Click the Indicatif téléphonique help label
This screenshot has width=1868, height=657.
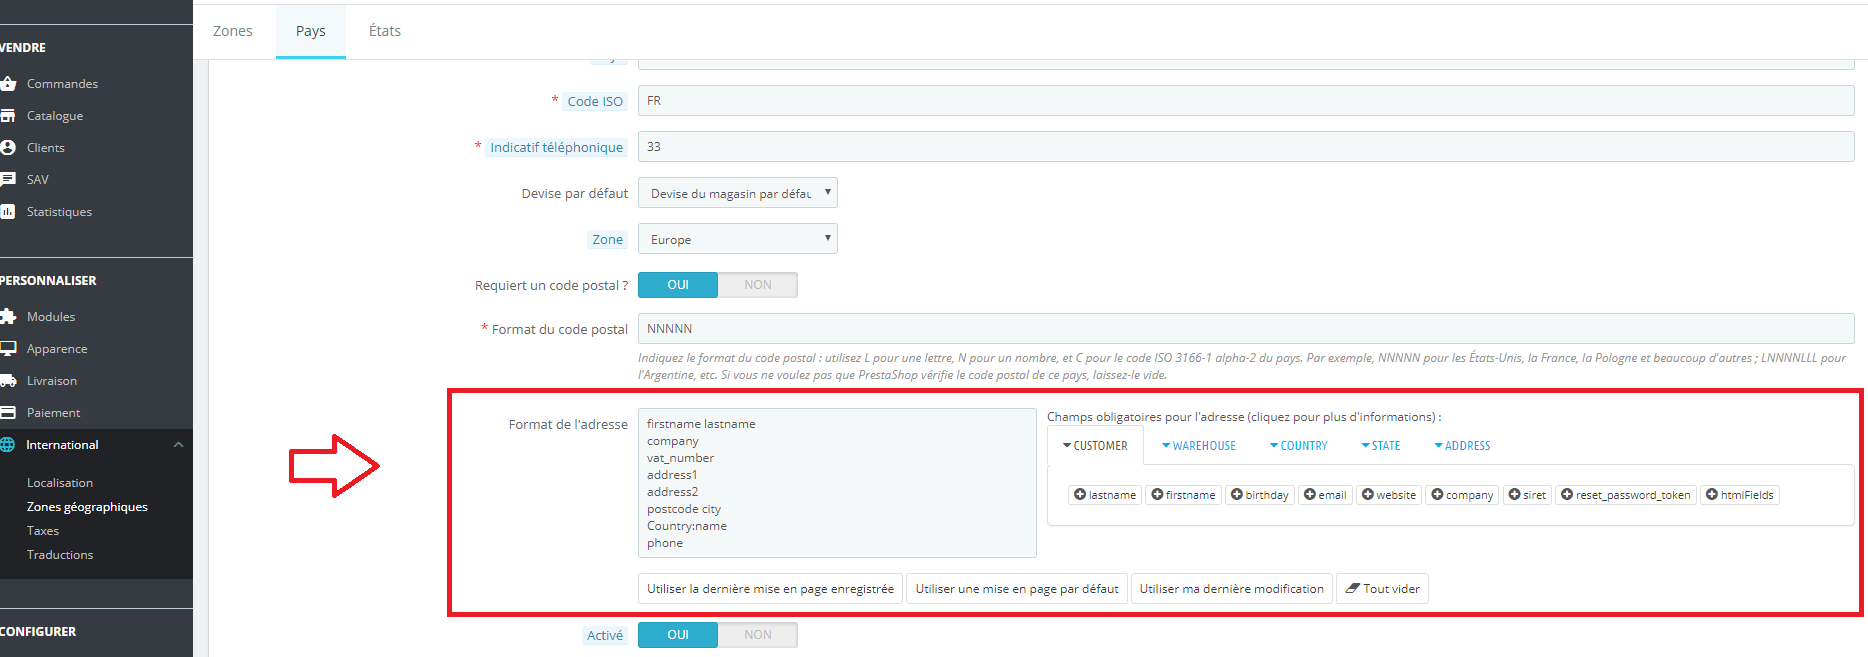556,147
